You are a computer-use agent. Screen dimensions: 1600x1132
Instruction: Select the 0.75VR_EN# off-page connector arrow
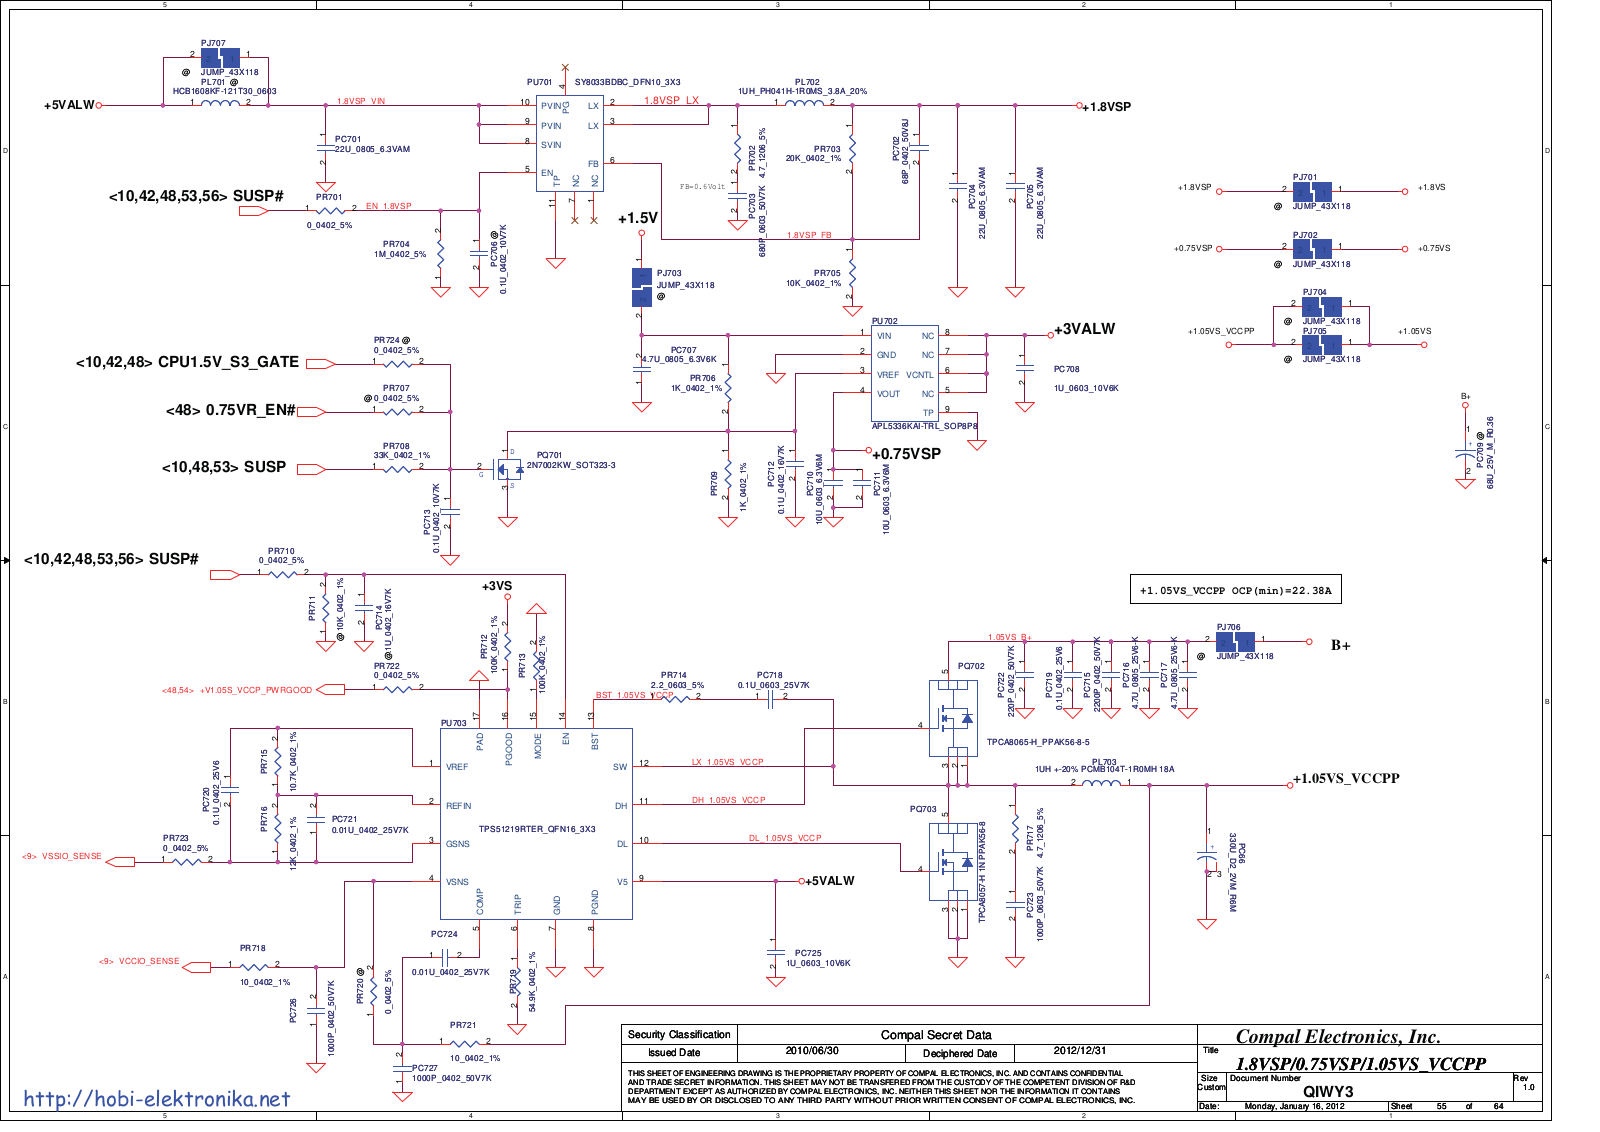pos(312,412)
